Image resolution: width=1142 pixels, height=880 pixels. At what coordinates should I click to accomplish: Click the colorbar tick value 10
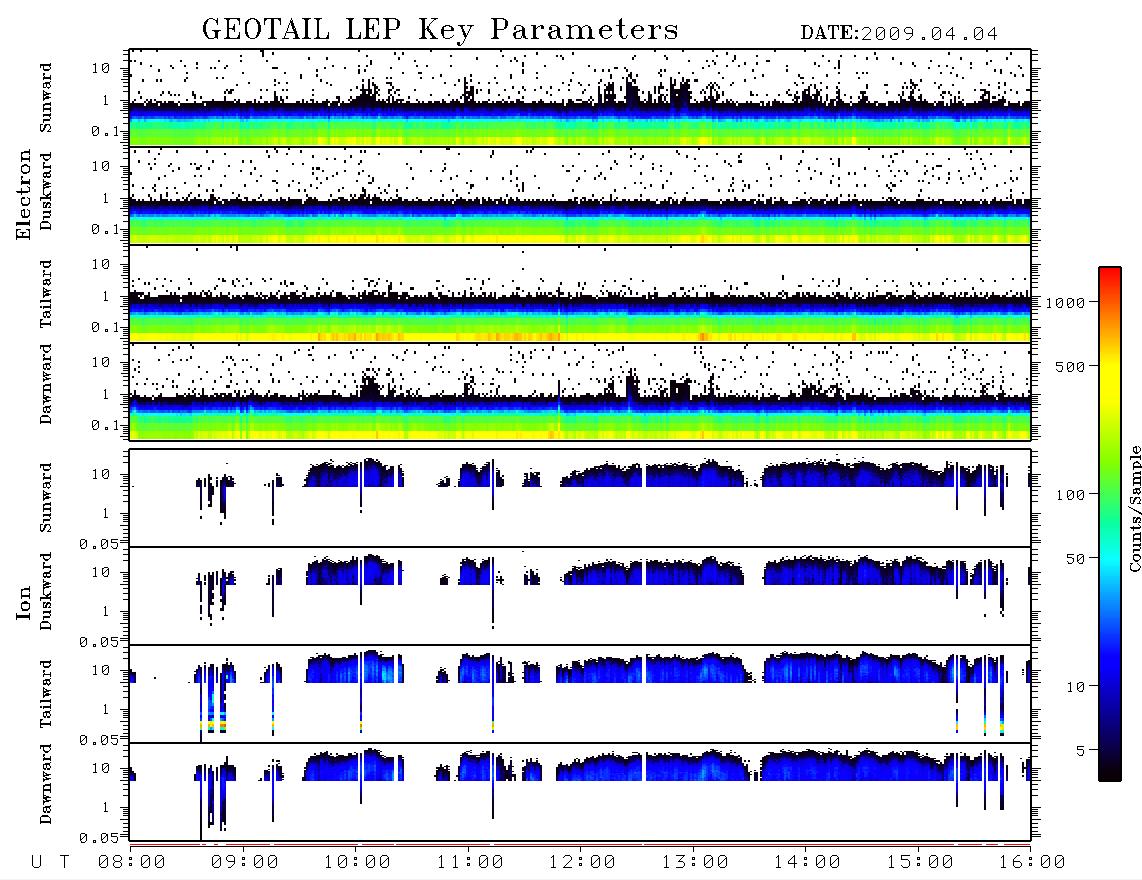1076,687
